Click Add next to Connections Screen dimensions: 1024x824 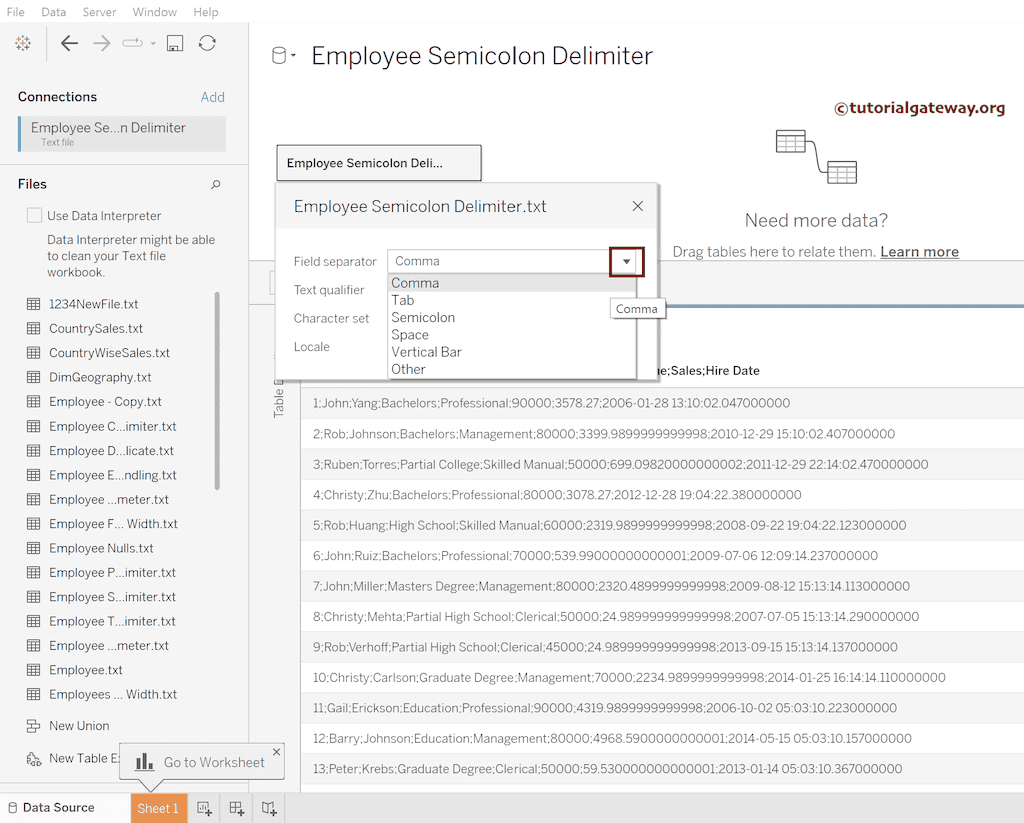(x=213, y=97)
